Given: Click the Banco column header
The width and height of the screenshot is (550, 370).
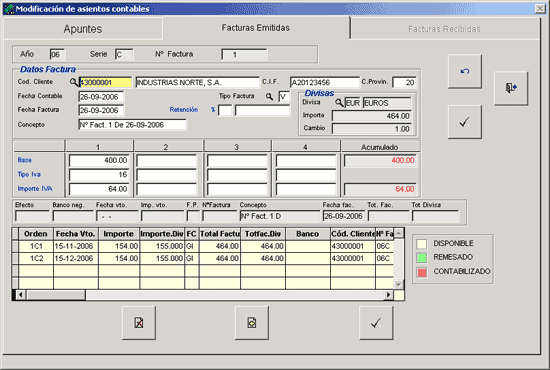Looking at the screenshot, I should (308, 234).
